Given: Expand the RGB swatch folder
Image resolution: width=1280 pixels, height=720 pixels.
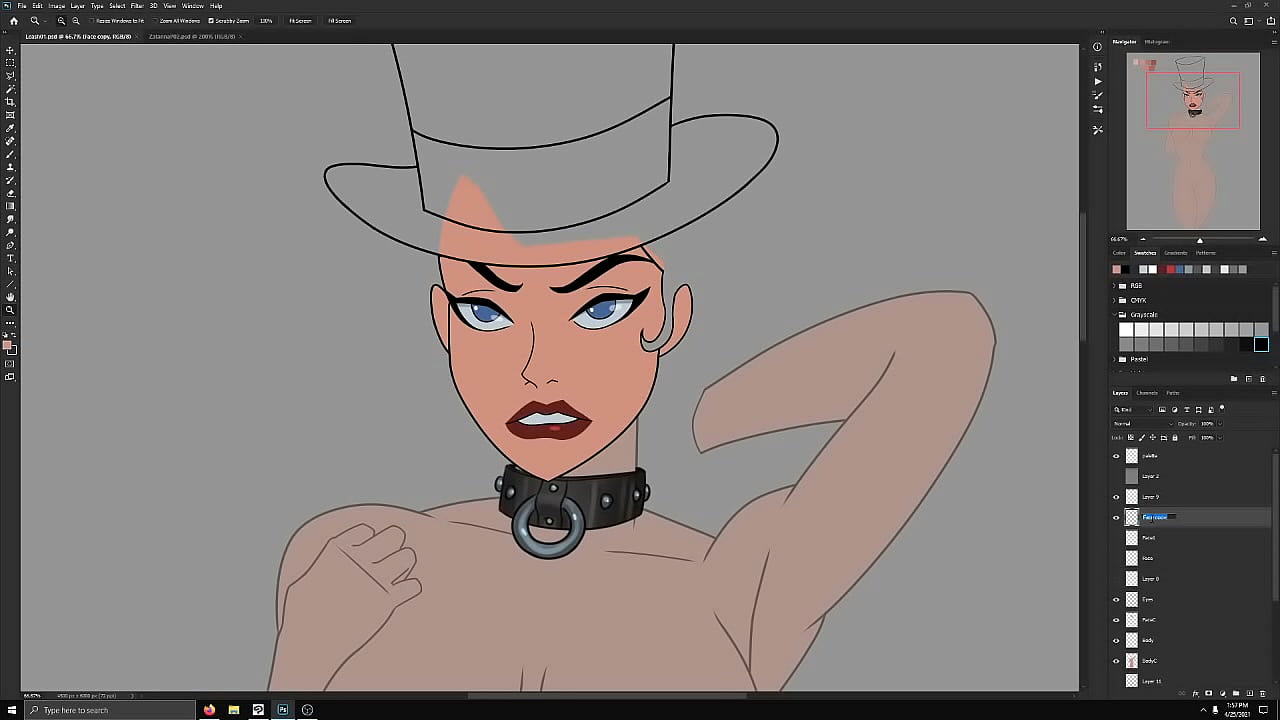Looking at the screenshot, I should point(1114,286).
